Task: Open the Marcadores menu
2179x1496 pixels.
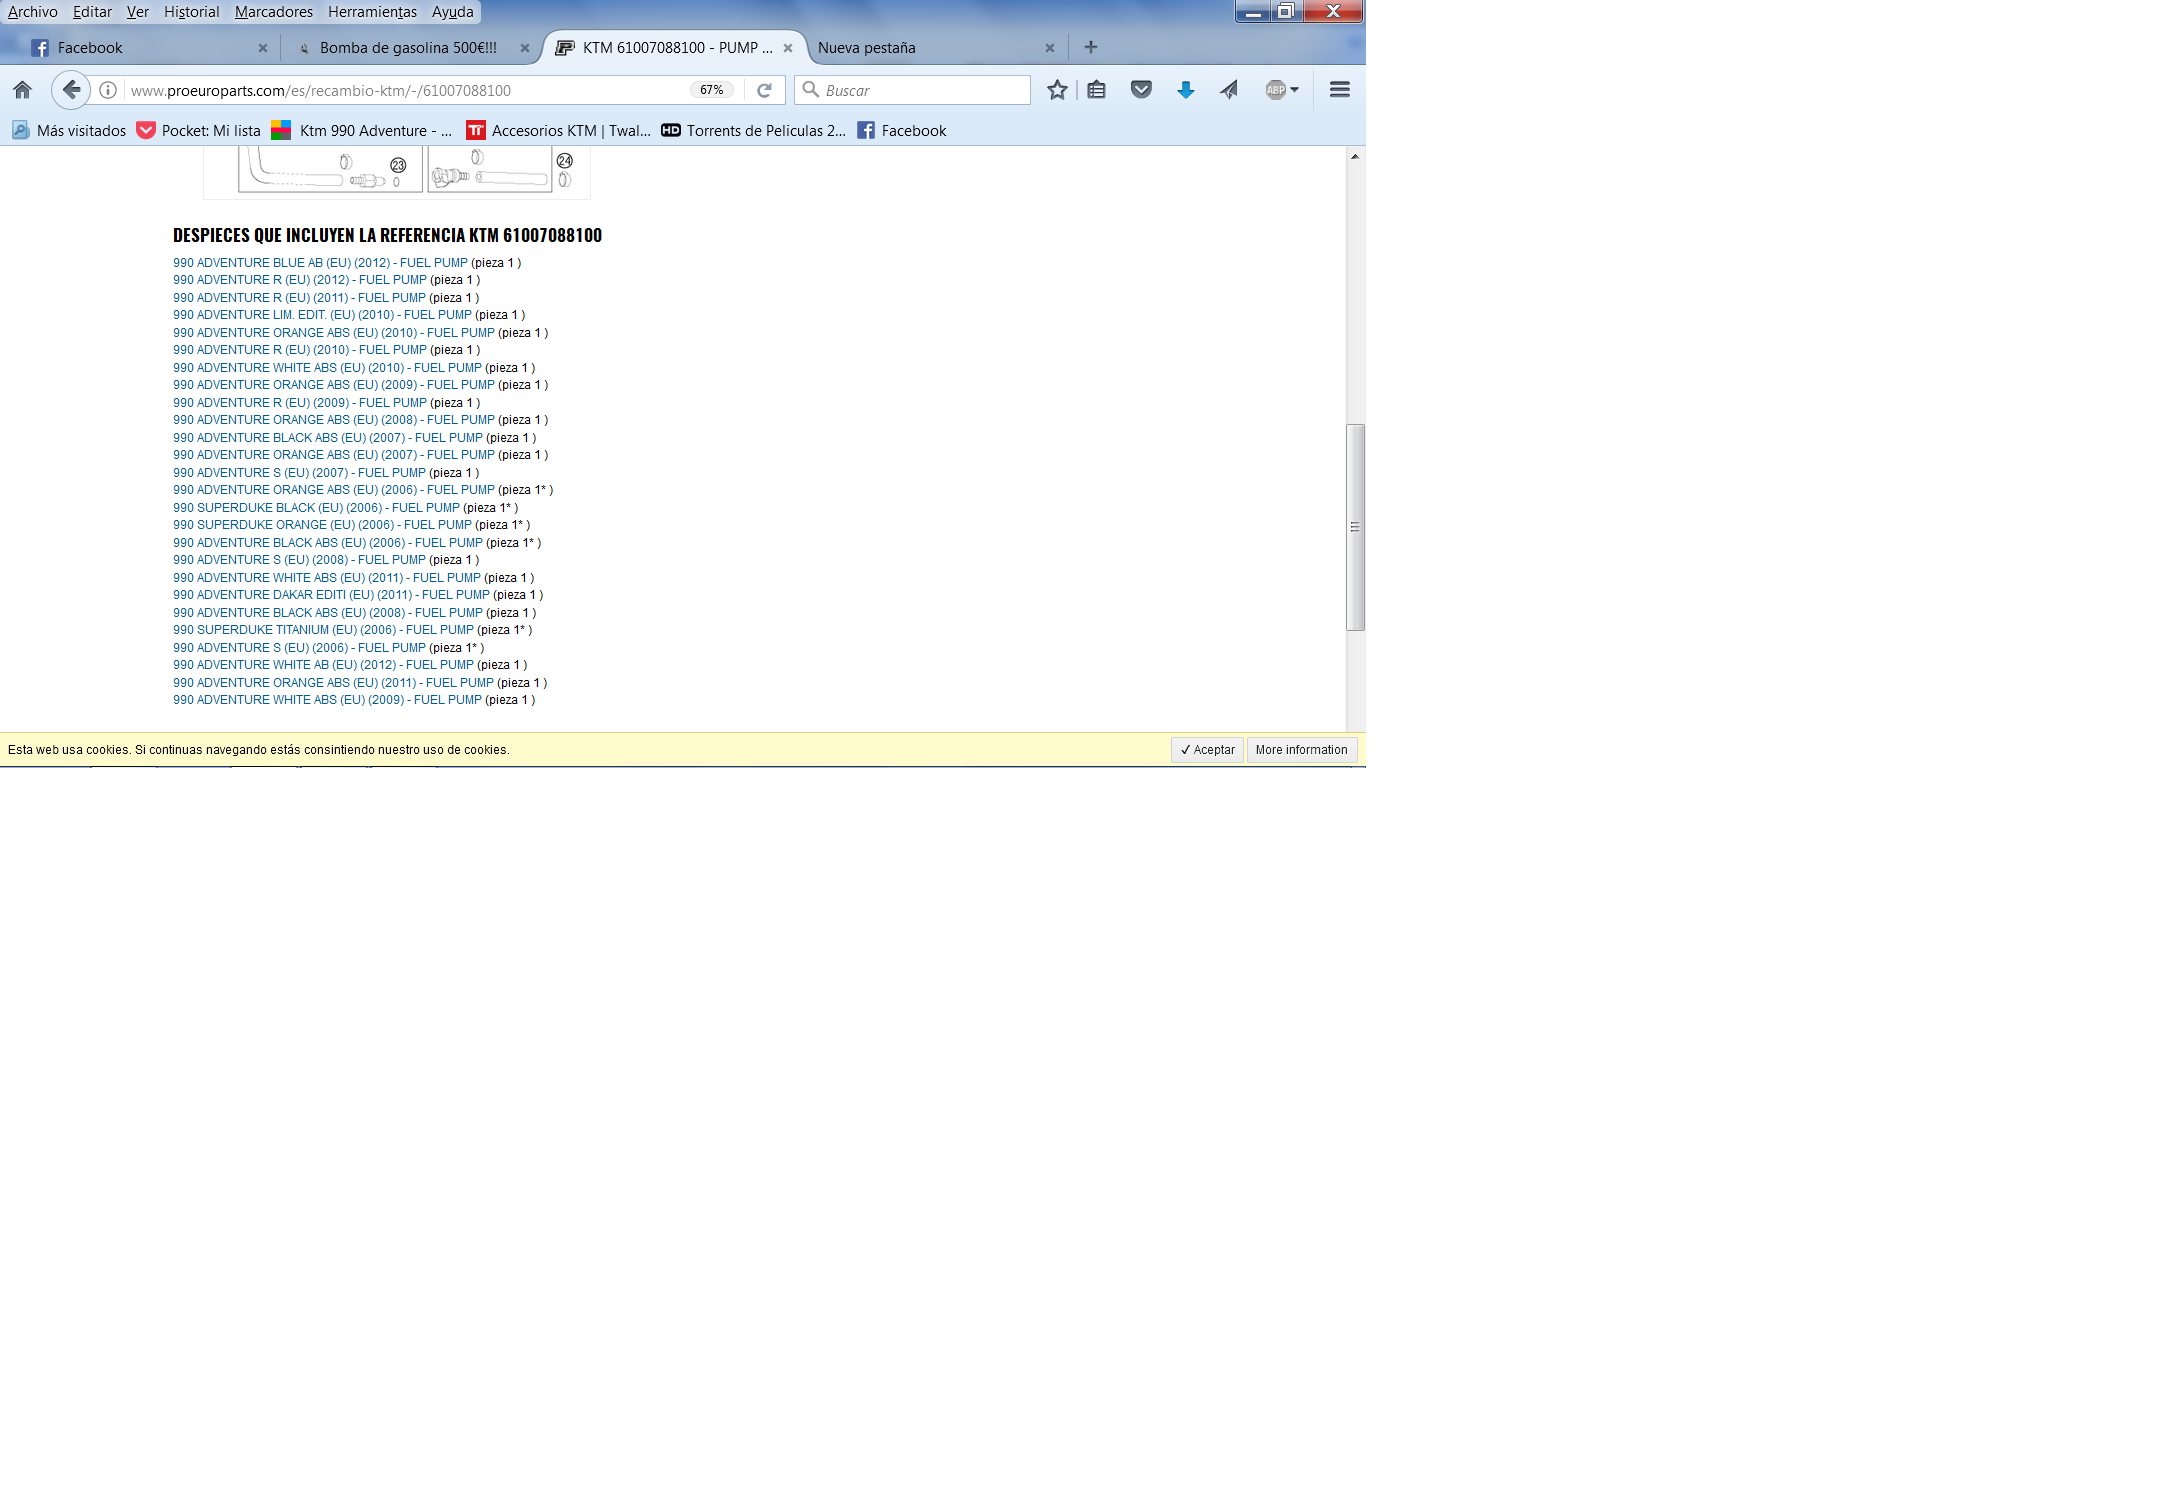Action: [274, 12]
